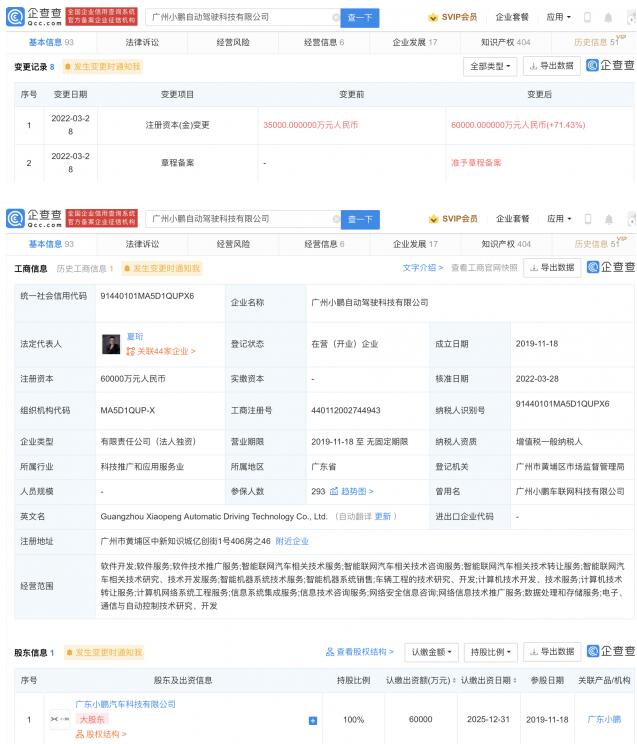Click 查一下 search button above 变更记录
Viewport: 637px width, 744px height.
pyautogui.click(x=360, y=18)
